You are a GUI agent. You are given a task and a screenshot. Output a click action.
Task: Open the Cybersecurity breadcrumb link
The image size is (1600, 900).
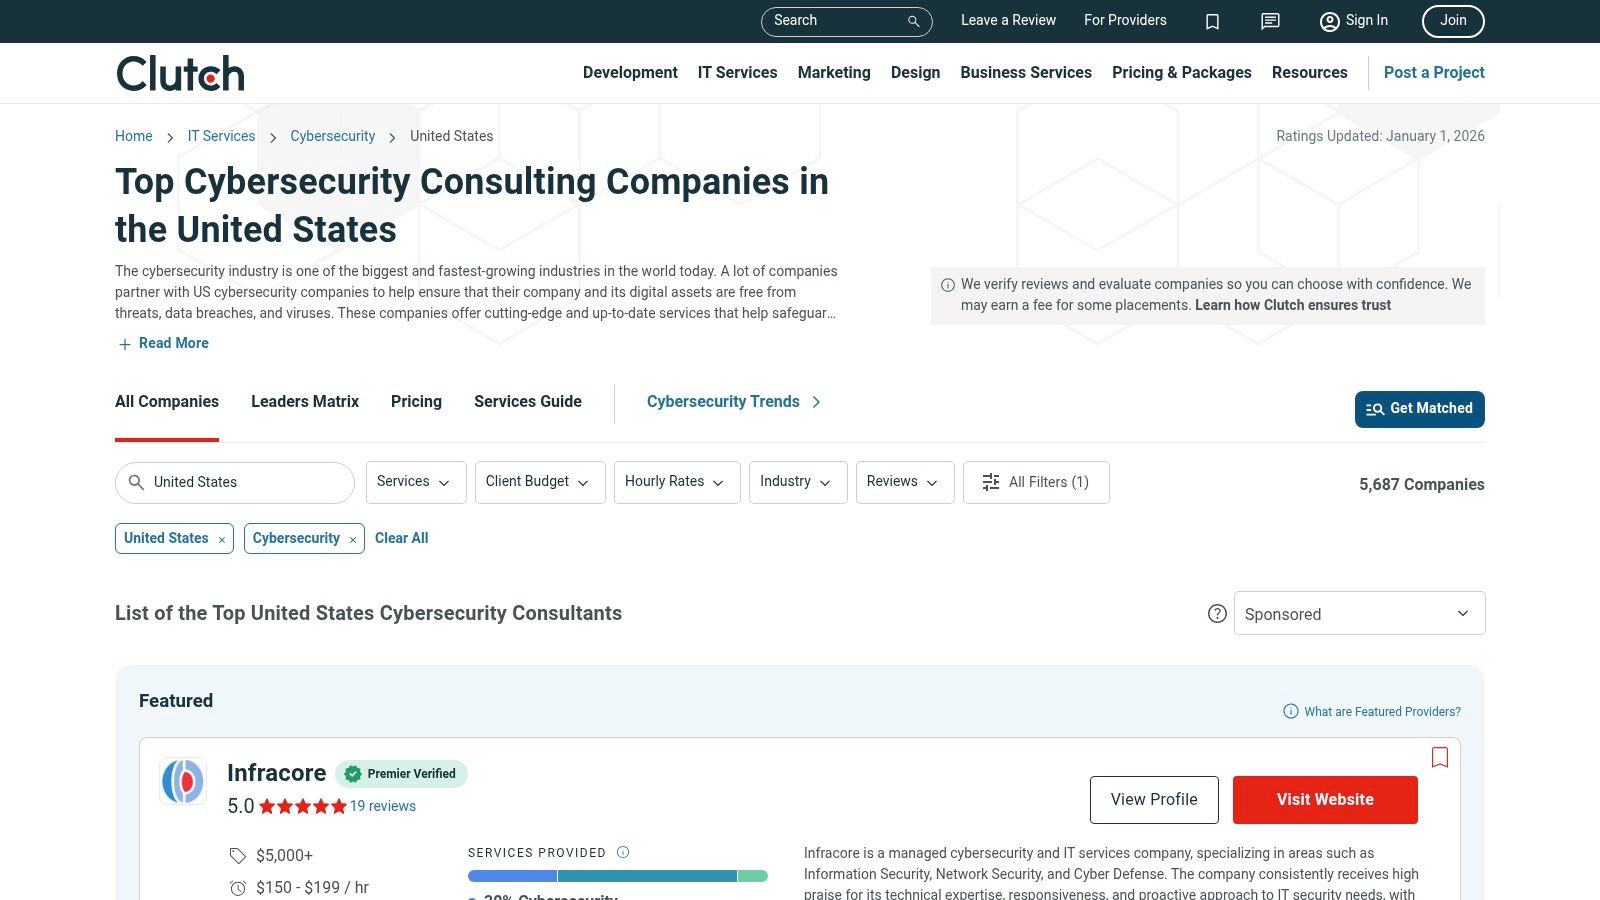[x=332, y=136]
